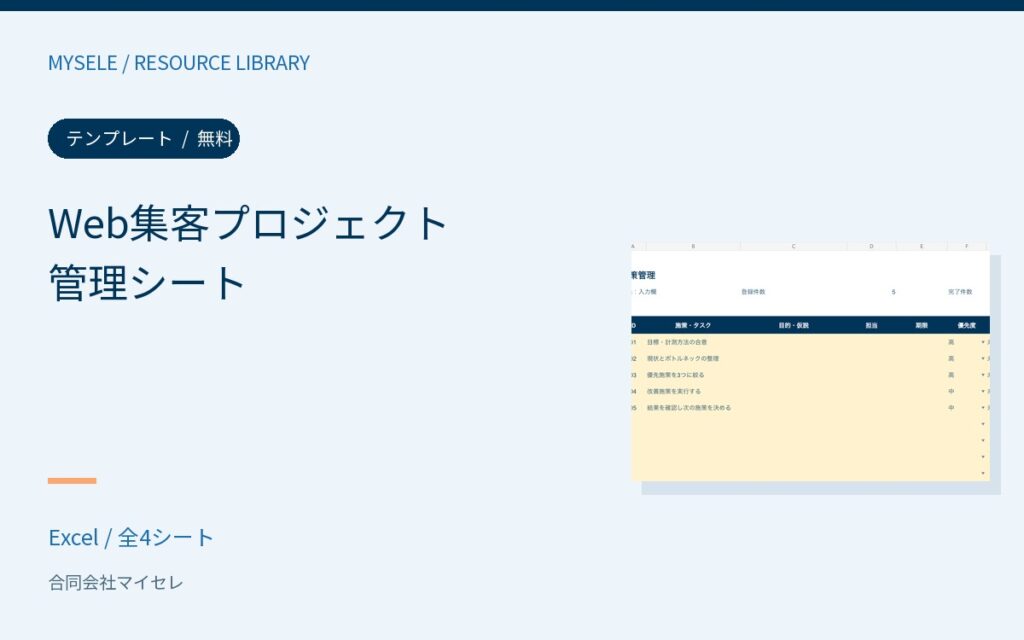
Task: Click the 優先施策を3つに絞る task row
Action: pos(810,375)
